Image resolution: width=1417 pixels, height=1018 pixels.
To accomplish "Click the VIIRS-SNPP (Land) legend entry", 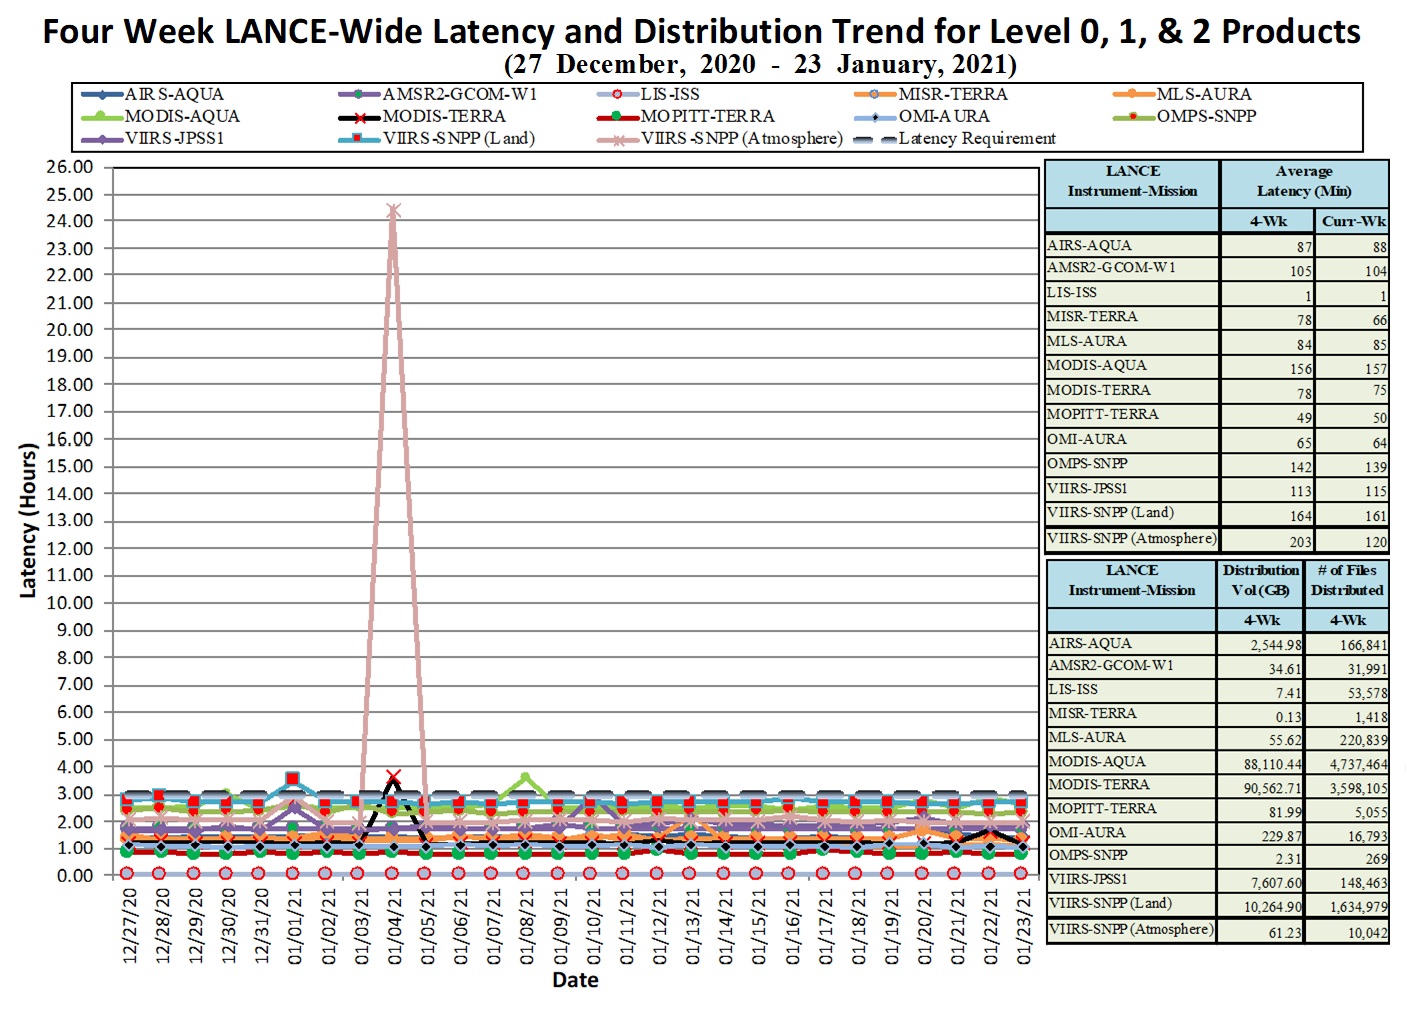I will click(438, 138).
